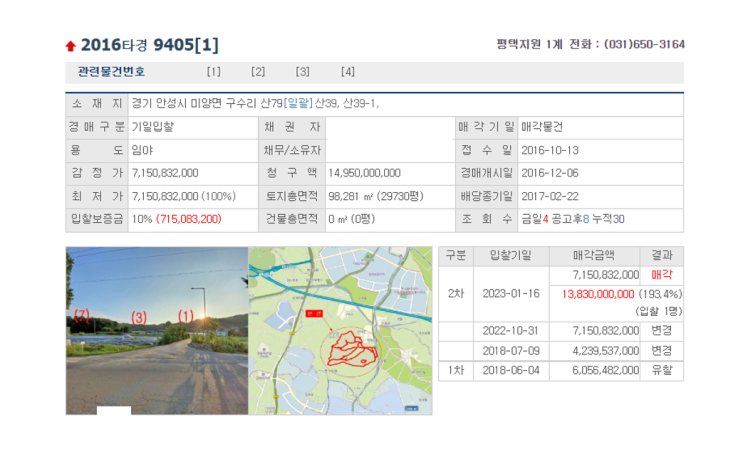743x464 pixels.
Task: Click the red 매각 result text
Action: (x=662, y=274)
